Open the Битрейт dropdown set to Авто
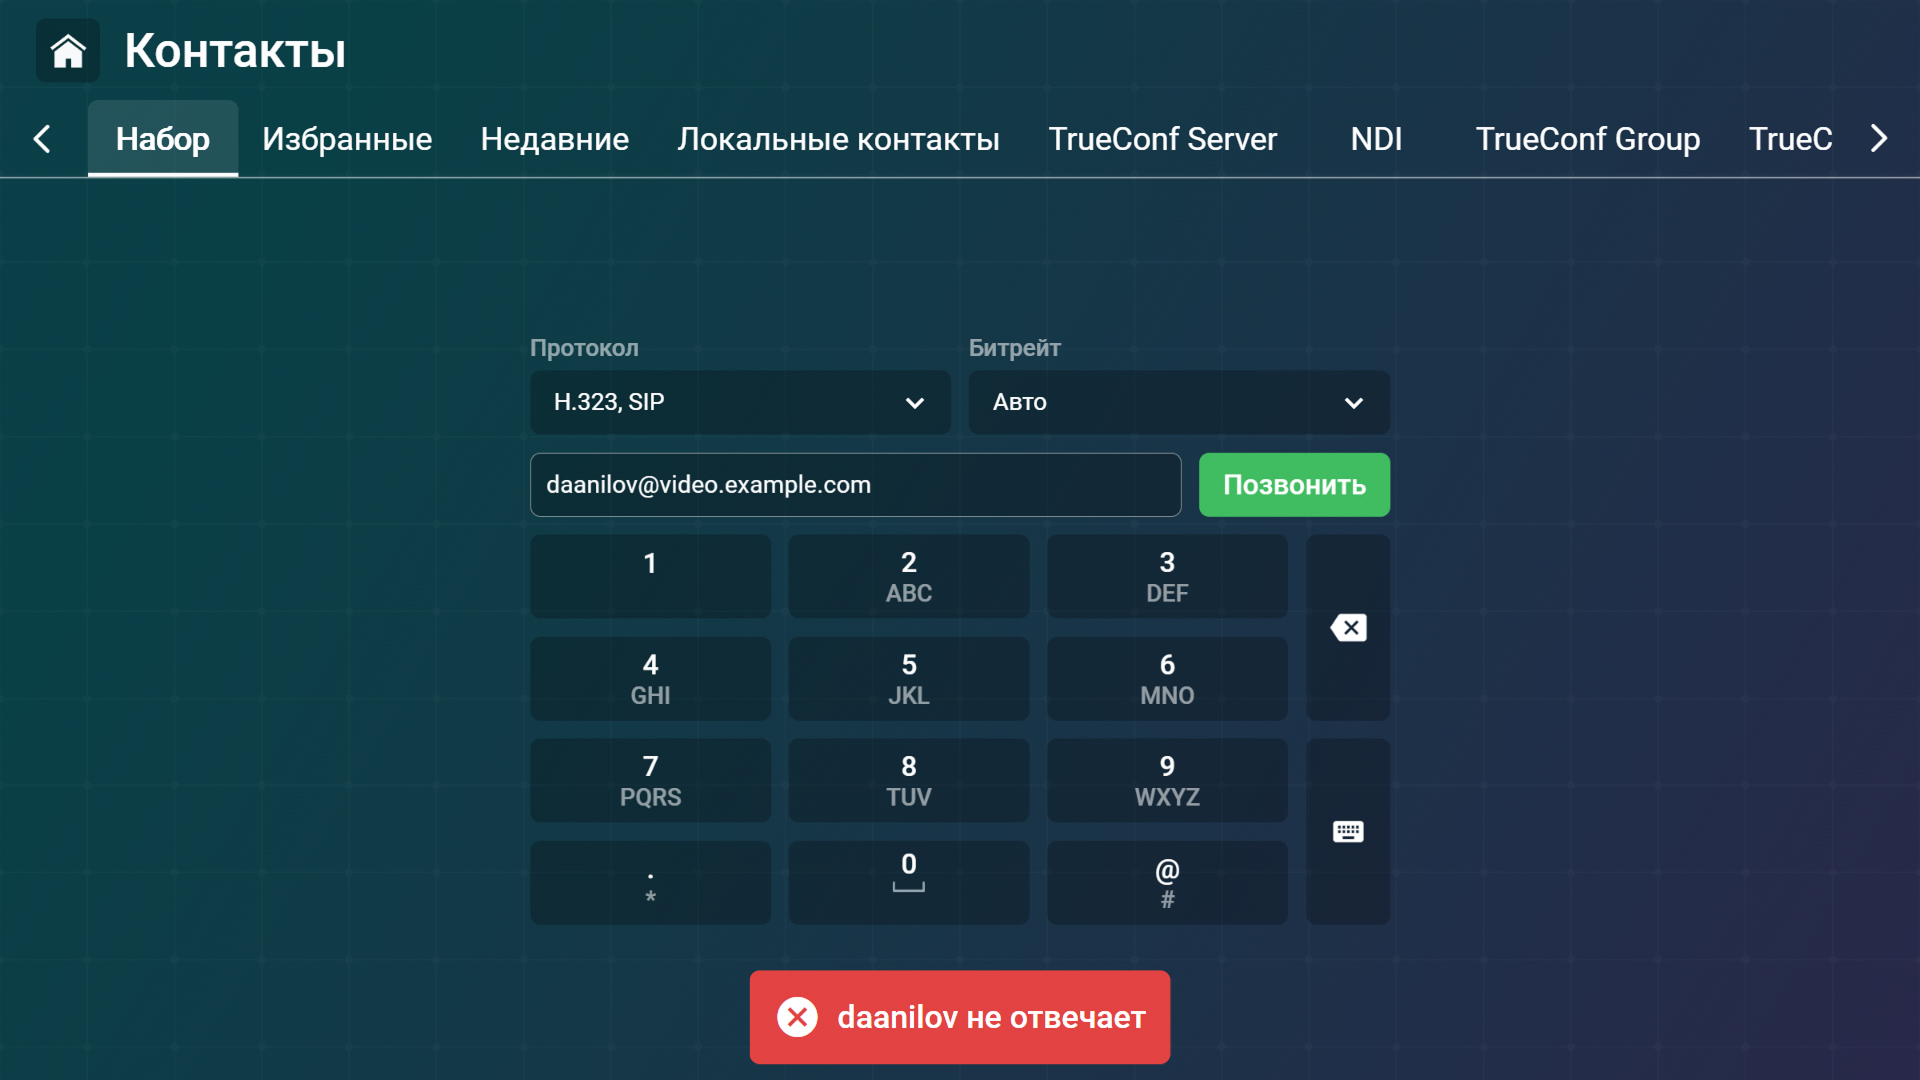This screenshot has width=1920, height=1080. coord(1178,402)
